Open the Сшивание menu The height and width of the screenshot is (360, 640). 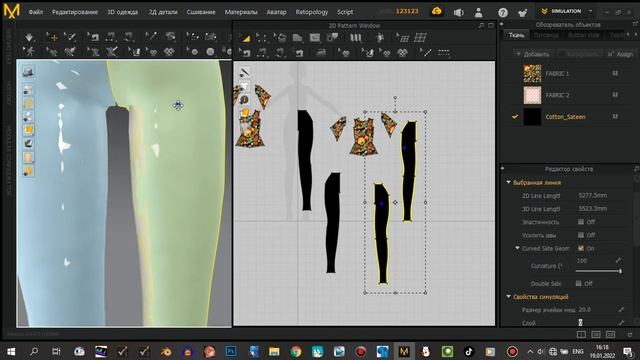point(201,12)
